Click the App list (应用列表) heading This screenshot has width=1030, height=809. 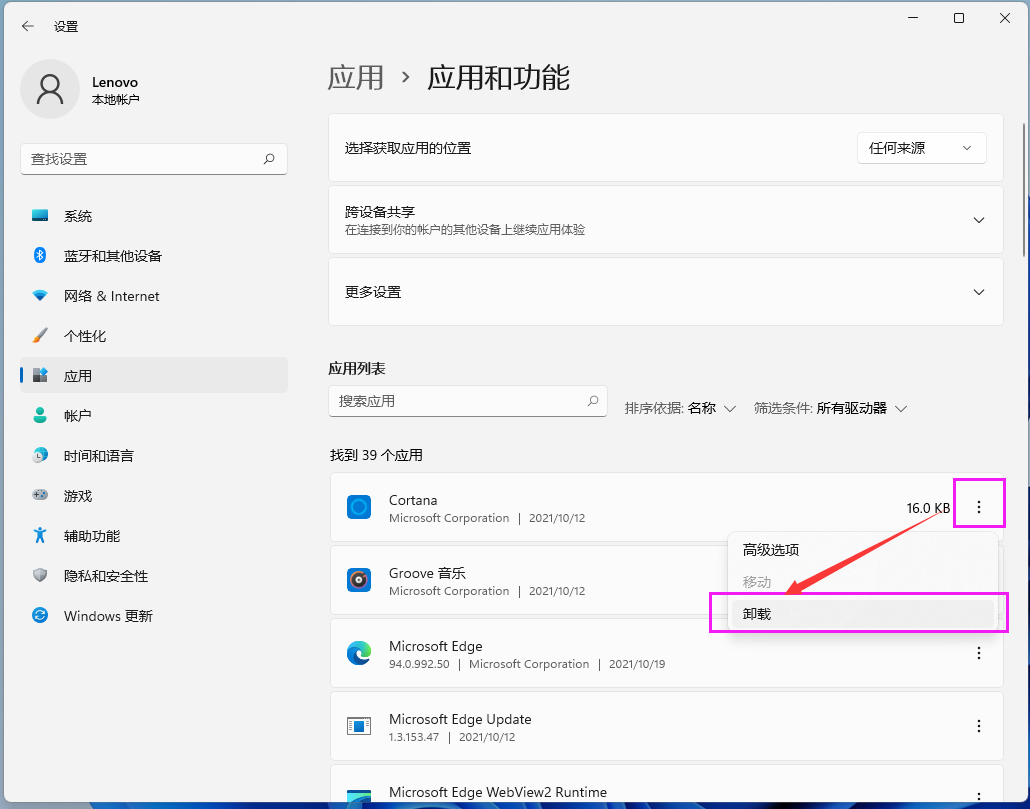tap(357, 368)
